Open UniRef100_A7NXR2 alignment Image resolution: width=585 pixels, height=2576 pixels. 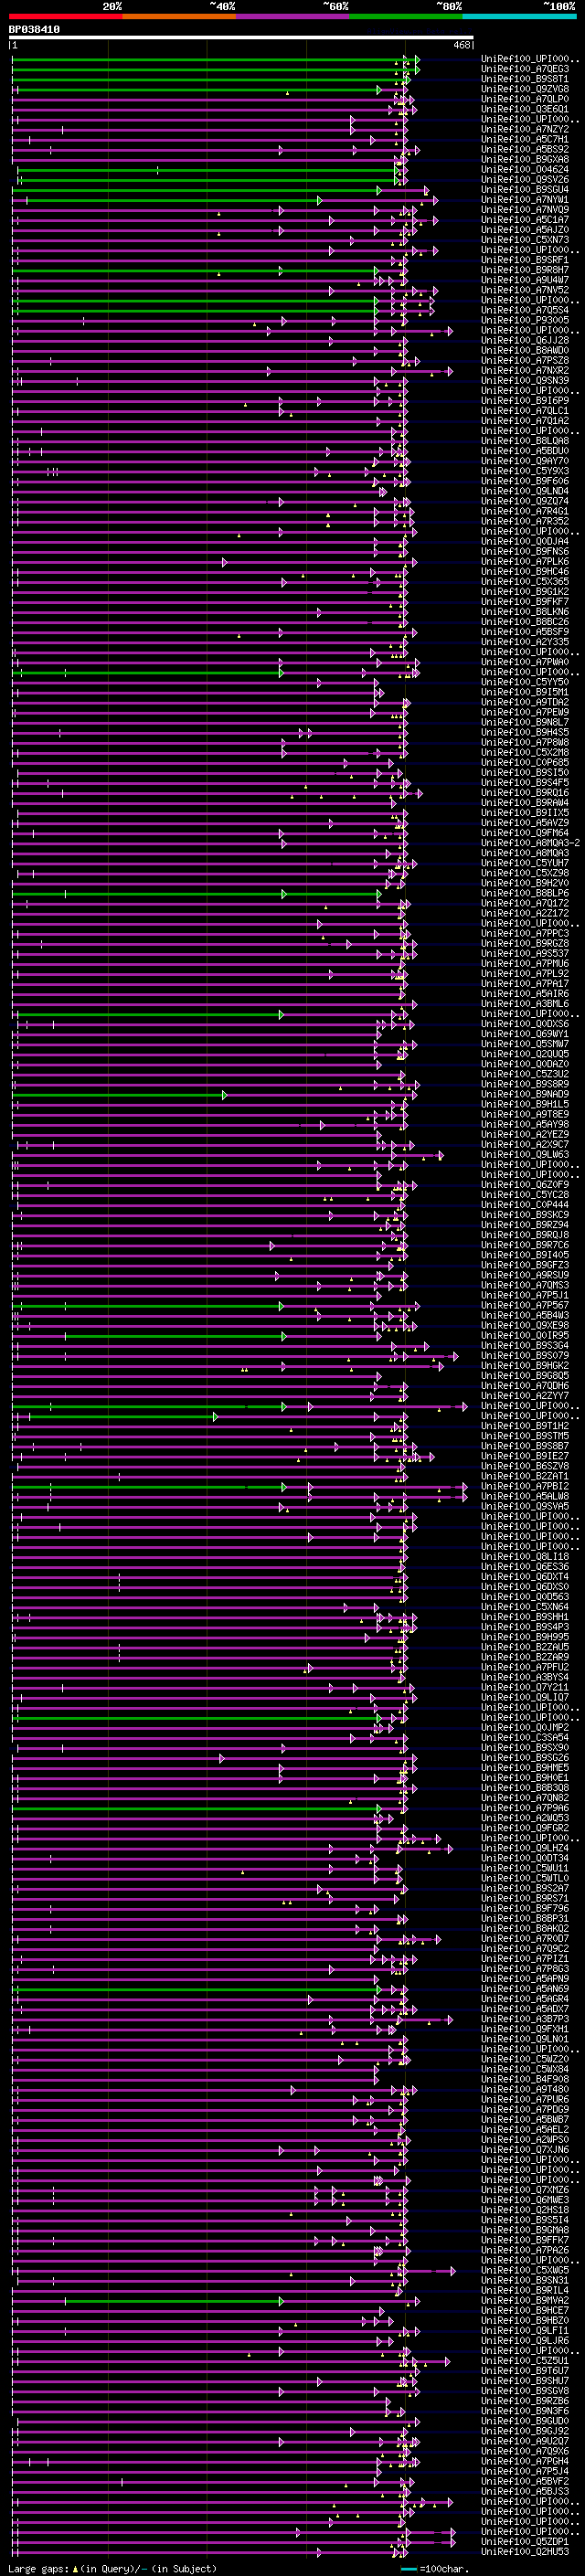525,371
